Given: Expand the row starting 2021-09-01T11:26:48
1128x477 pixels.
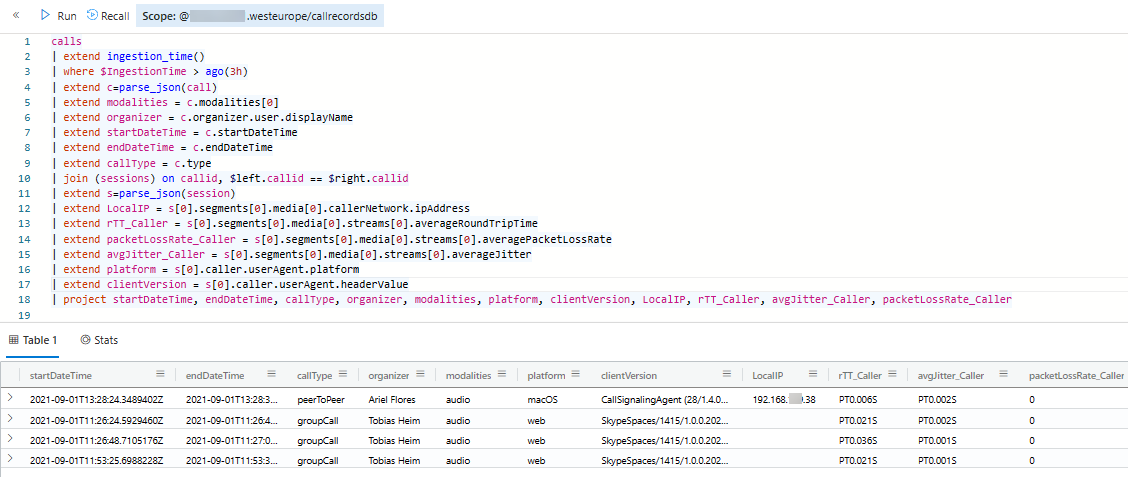Looking at the screenshot, I should (x=10, y=439).
